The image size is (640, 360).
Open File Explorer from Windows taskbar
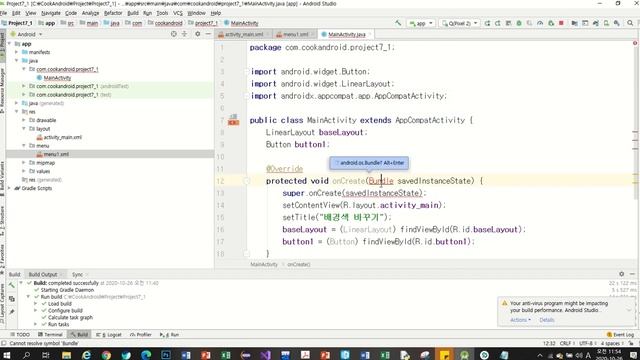pos(67,355)
